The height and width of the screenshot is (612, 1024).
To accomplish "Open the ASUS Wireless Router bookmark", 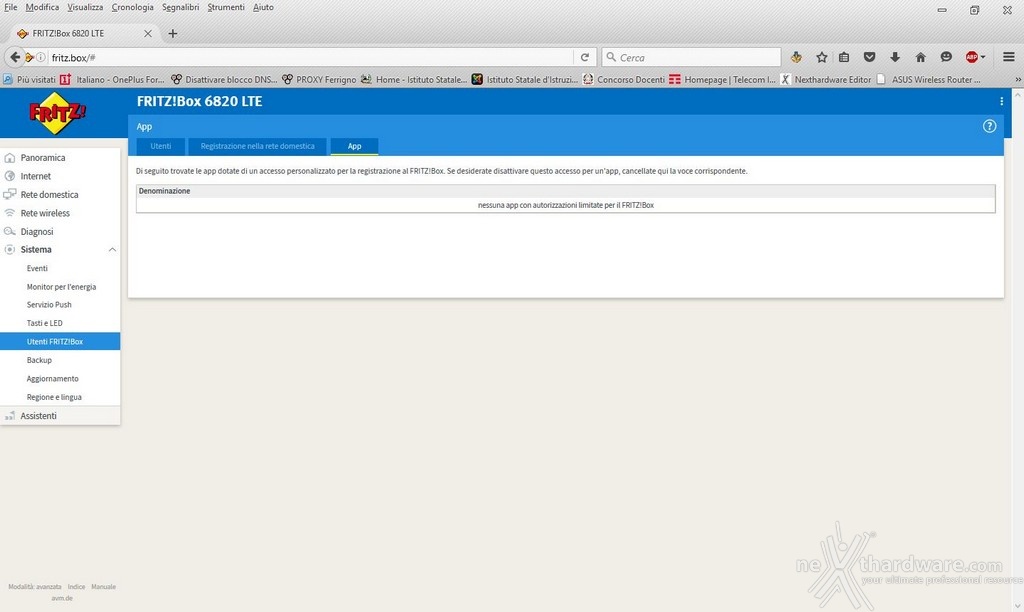I will click(x=928, y=80).
